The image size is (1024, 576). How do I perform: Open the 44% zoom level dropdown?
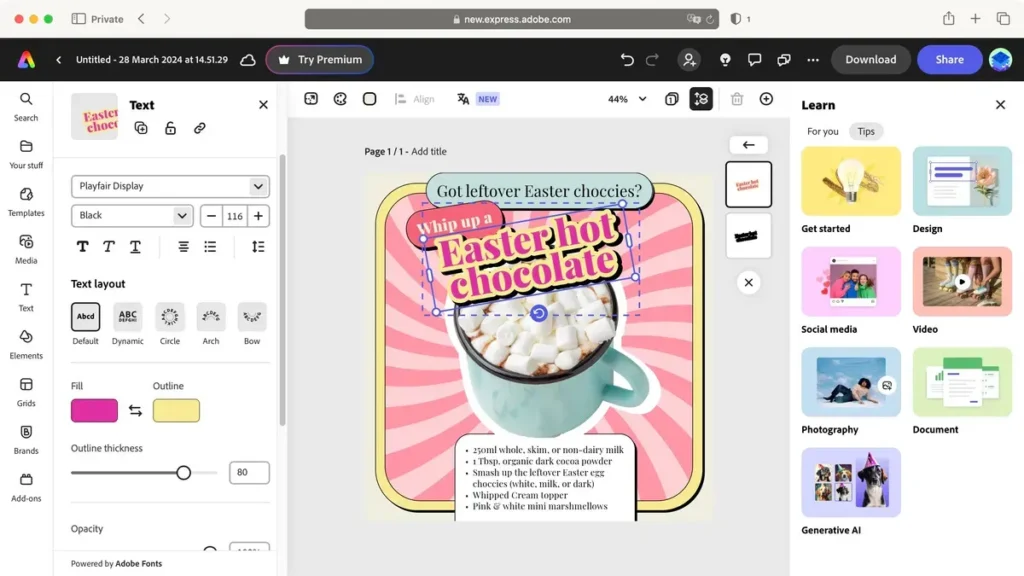[627, 99]
